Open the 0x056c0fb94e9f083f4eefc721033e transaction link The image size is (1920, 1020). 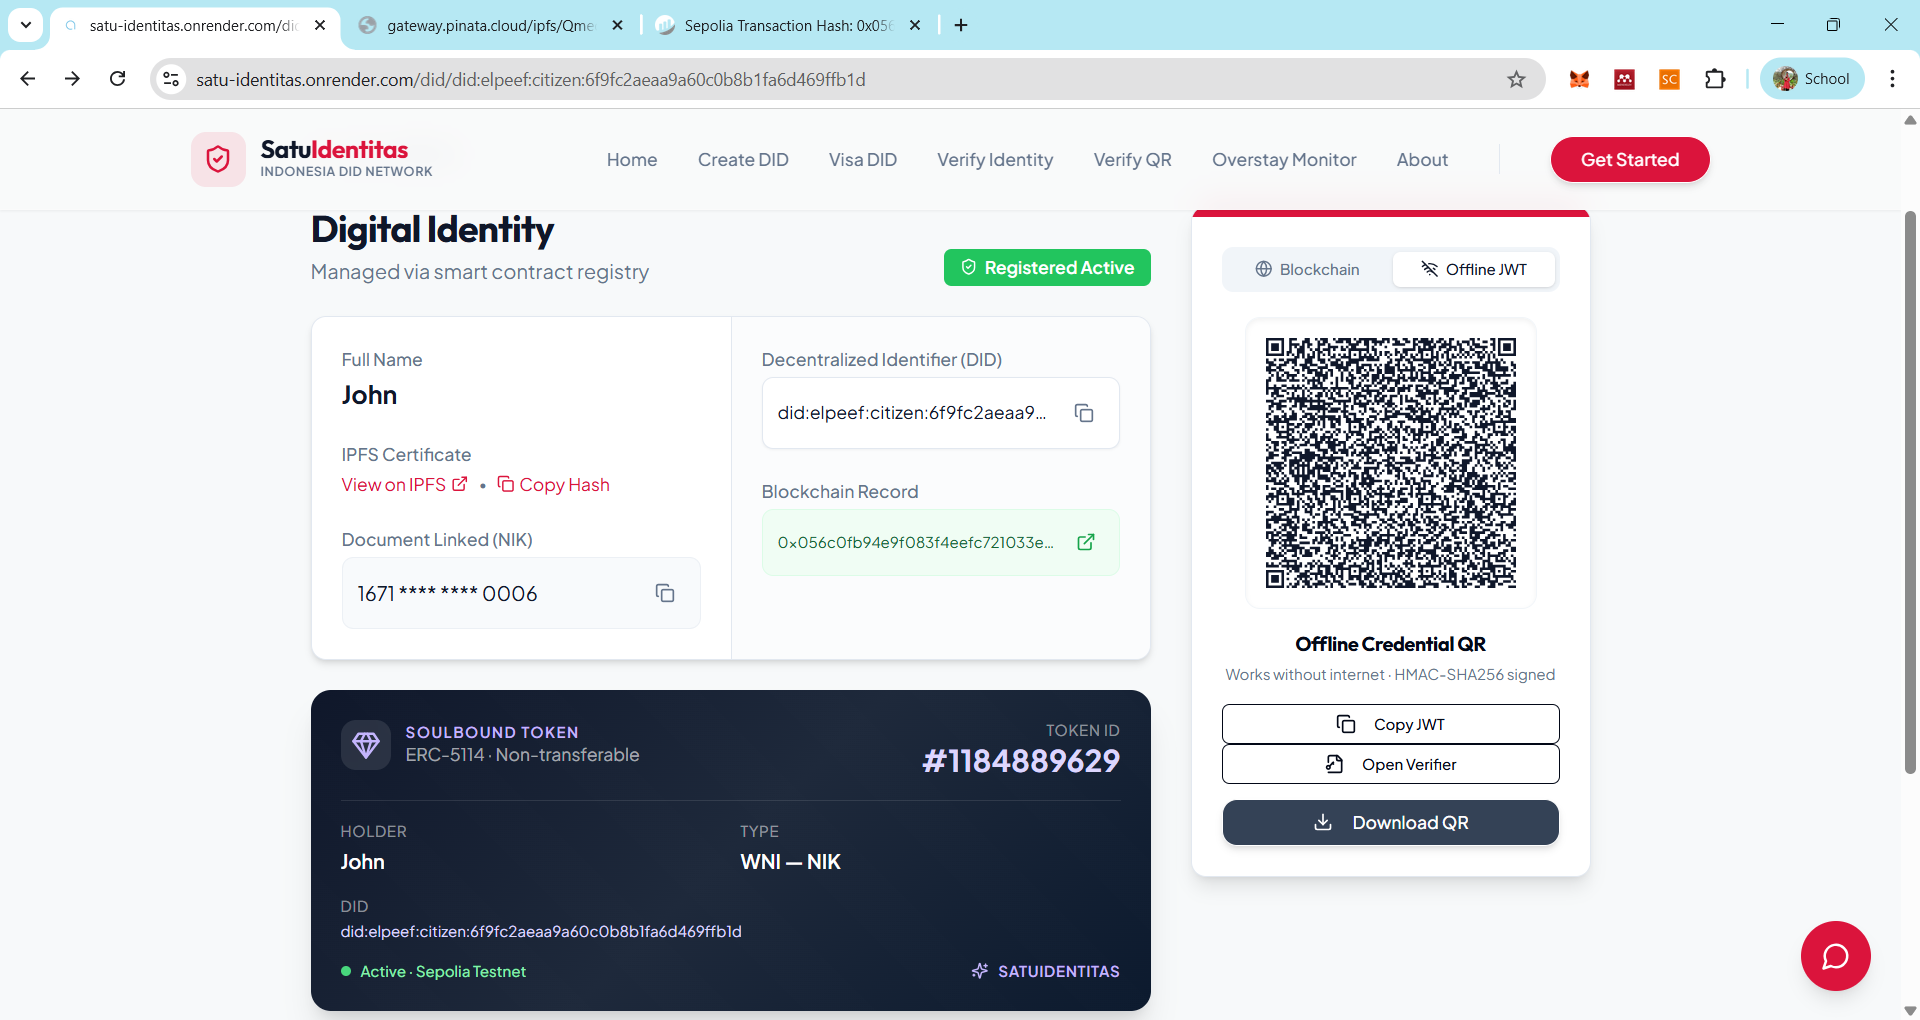(x=915, y=543)
